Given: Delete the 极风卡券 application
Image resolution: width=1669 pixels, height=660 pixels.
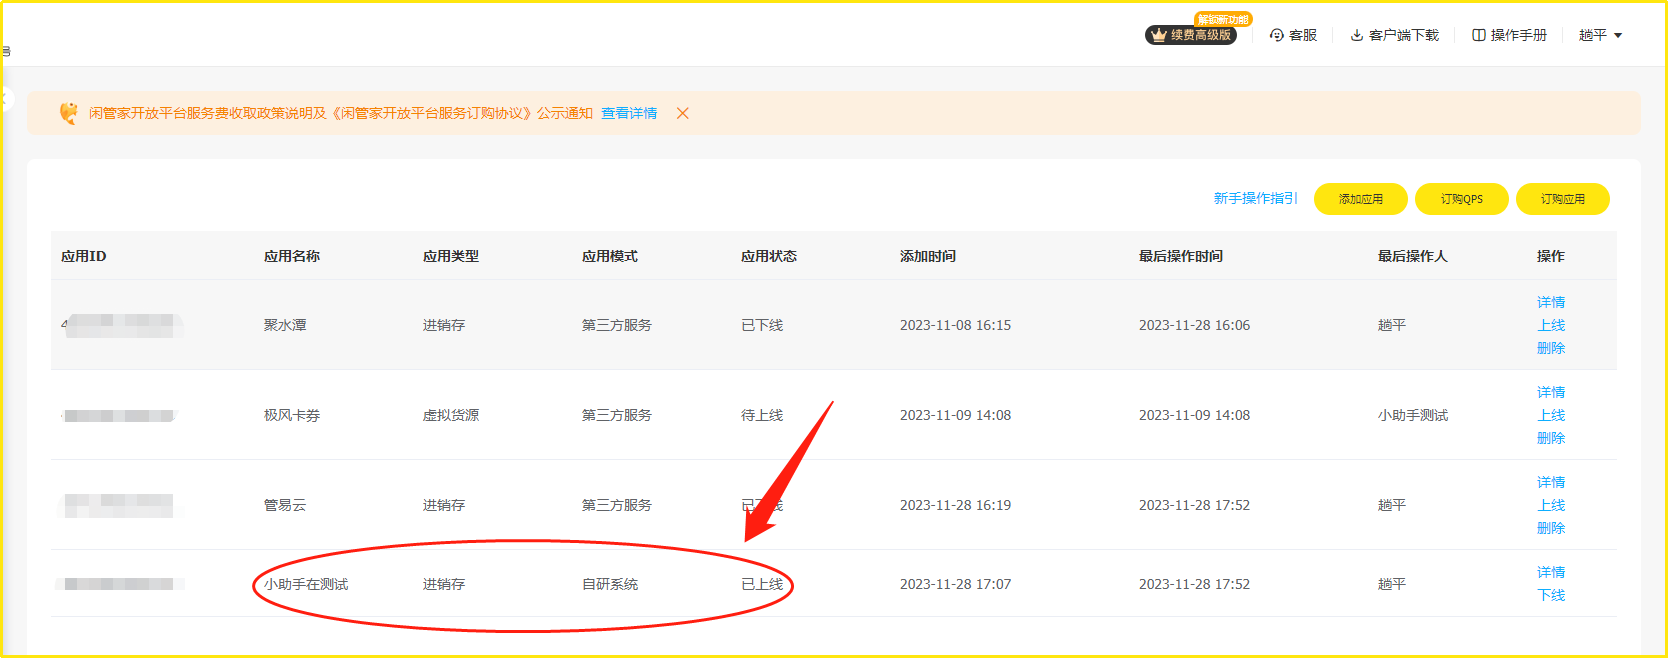Looking at the screenshot, I should pyautogui.click(x=1550, y=438).
